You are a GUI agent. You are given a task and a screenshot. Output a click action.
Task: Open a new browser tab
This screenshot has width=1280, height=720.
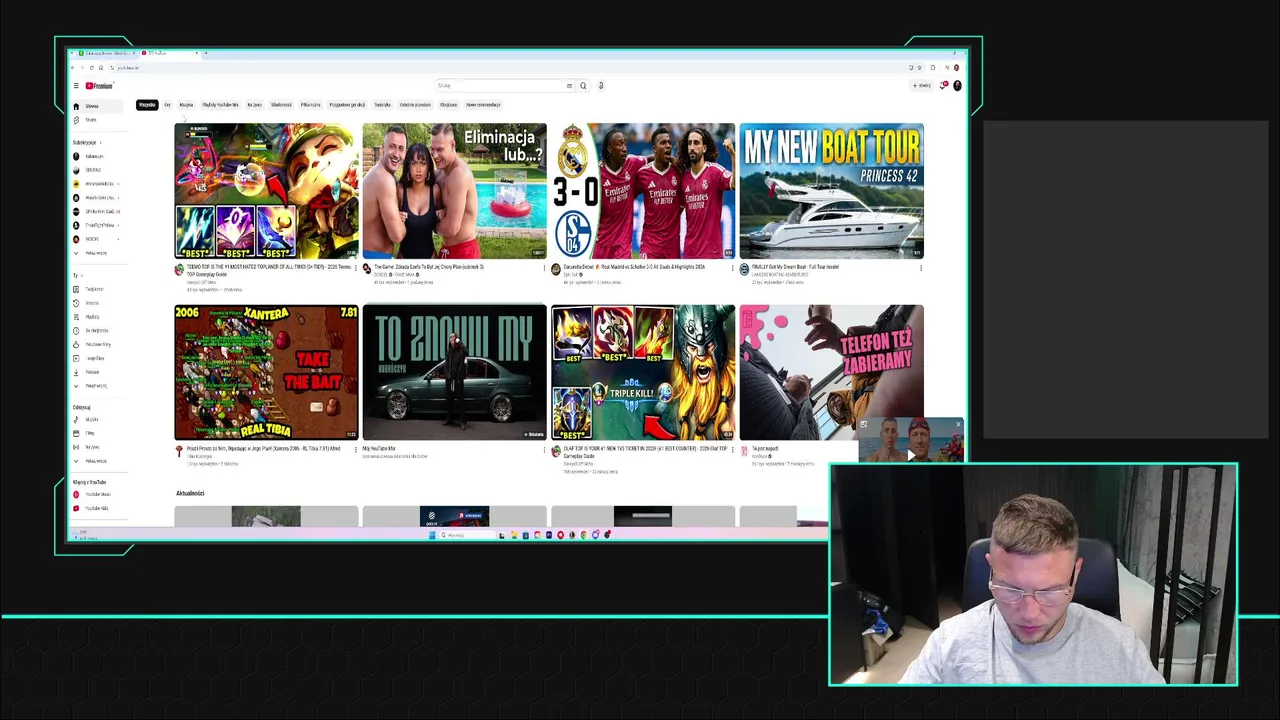(206, 53)
